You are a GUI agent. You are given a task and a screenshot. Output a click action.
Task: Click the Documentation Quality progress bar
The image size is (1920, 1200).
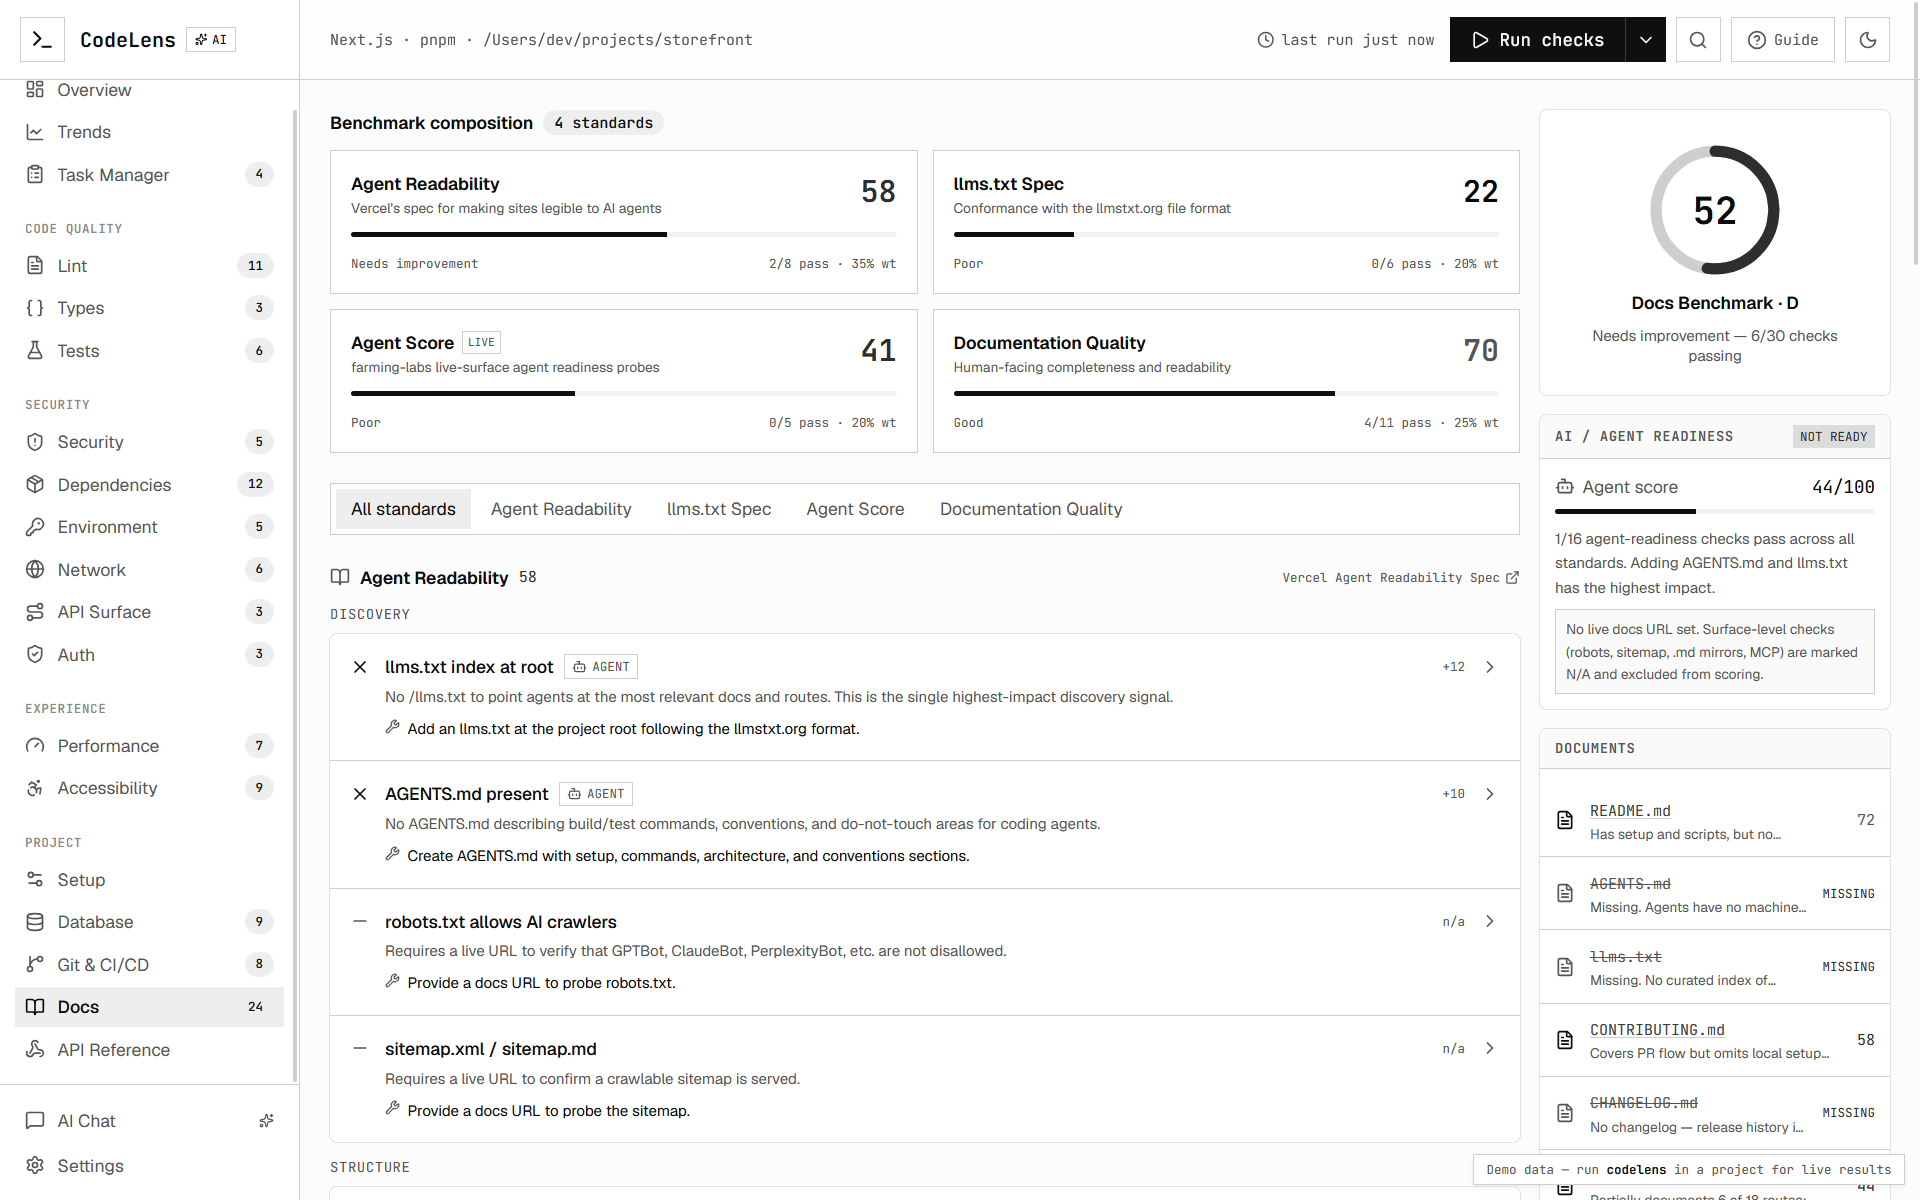pos(1226,394)
